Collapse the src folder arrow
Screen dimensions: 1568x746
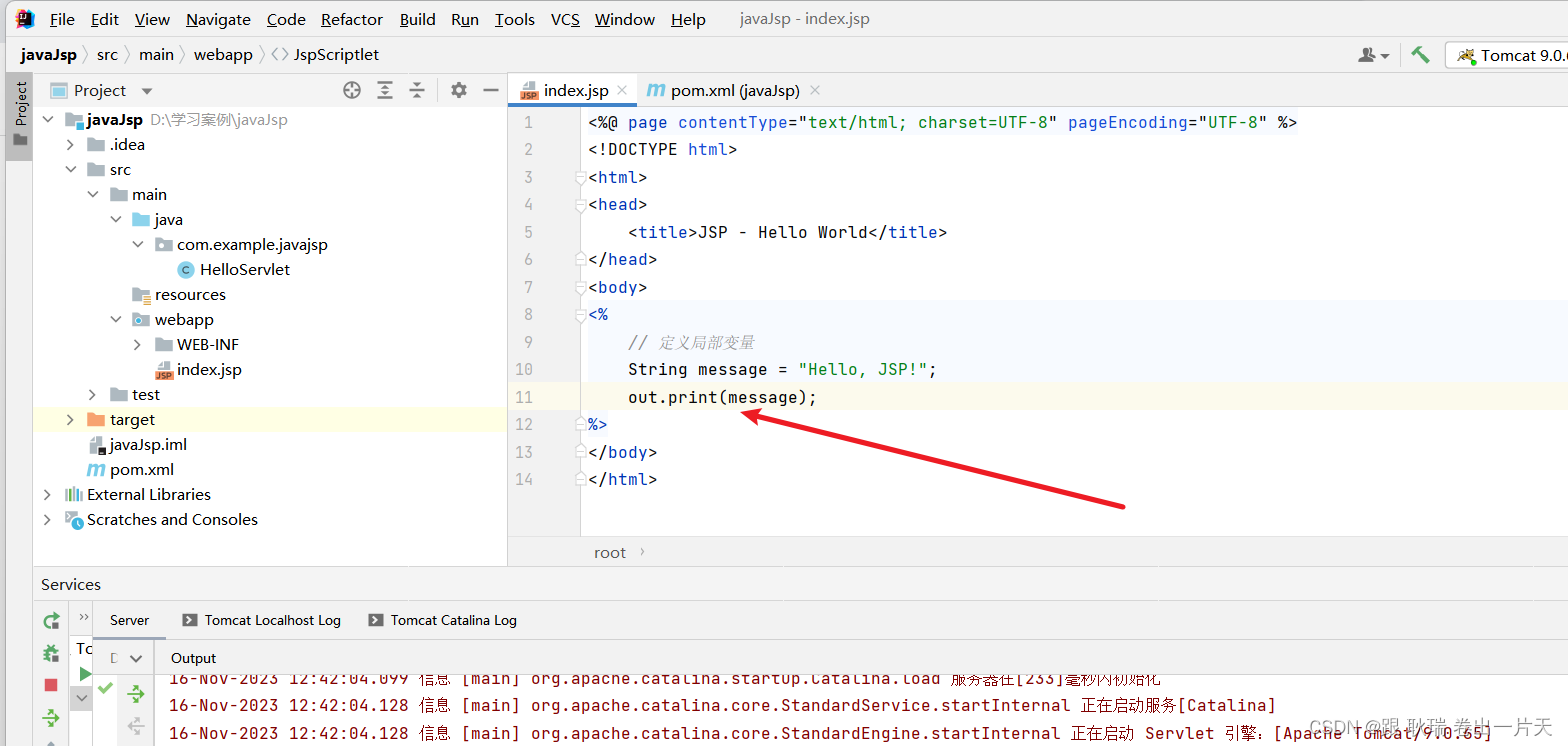click(70, 170)
